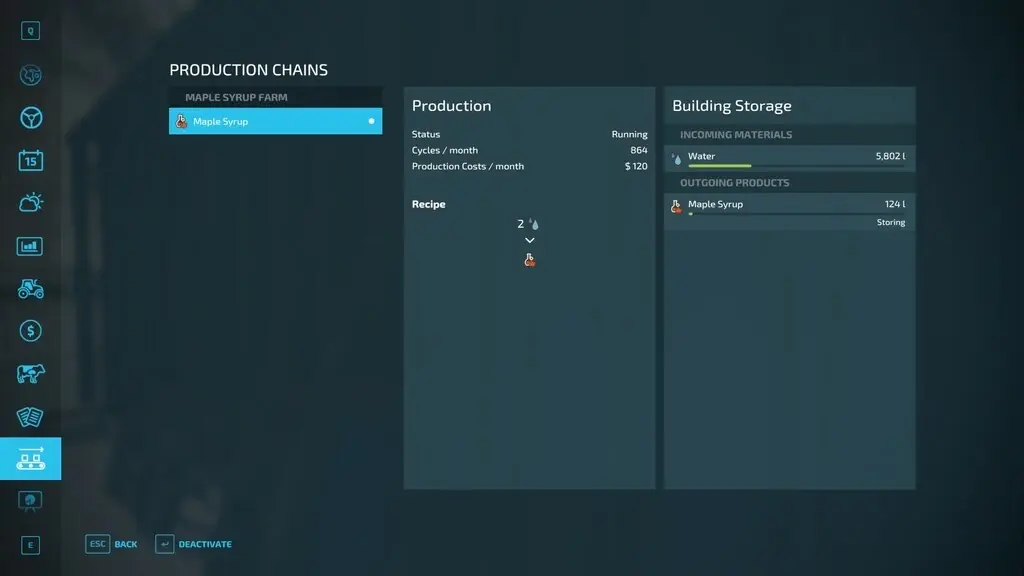Open the contracts papers icon
Image resolution: width=1024 pixels, height=576 pixels.
pyautogui.click(x=31, y=417)
